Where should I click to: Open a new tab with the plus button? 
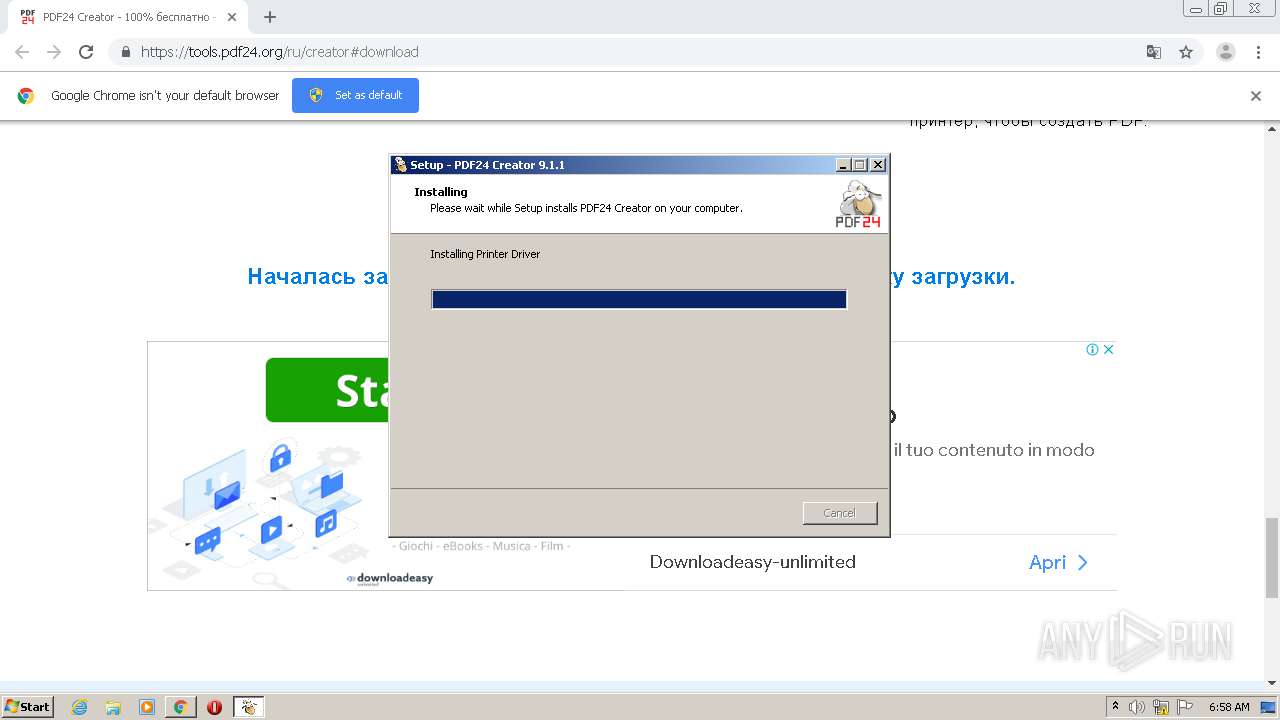point(269,17)
